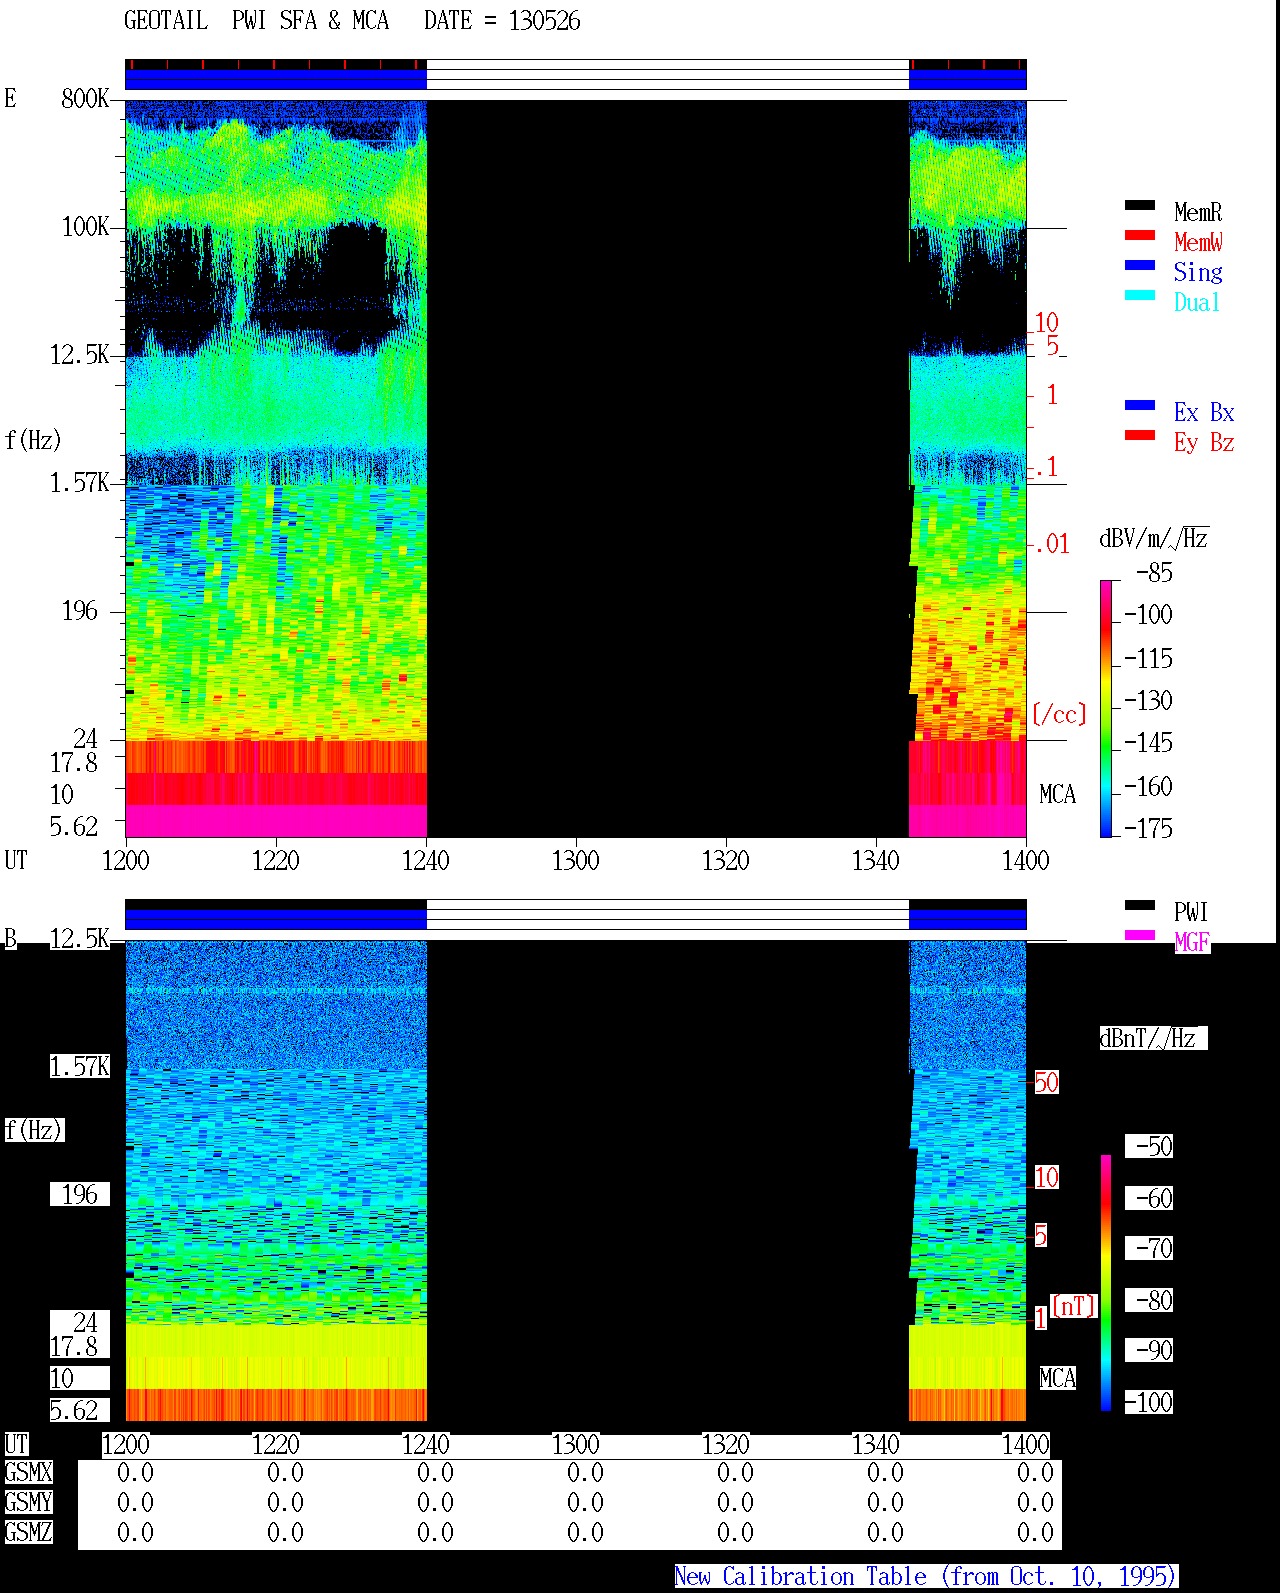The width and height of the screenshot is (1280, 1593).
Task: Click the GSMX row label
Action: coord(28,1472)
